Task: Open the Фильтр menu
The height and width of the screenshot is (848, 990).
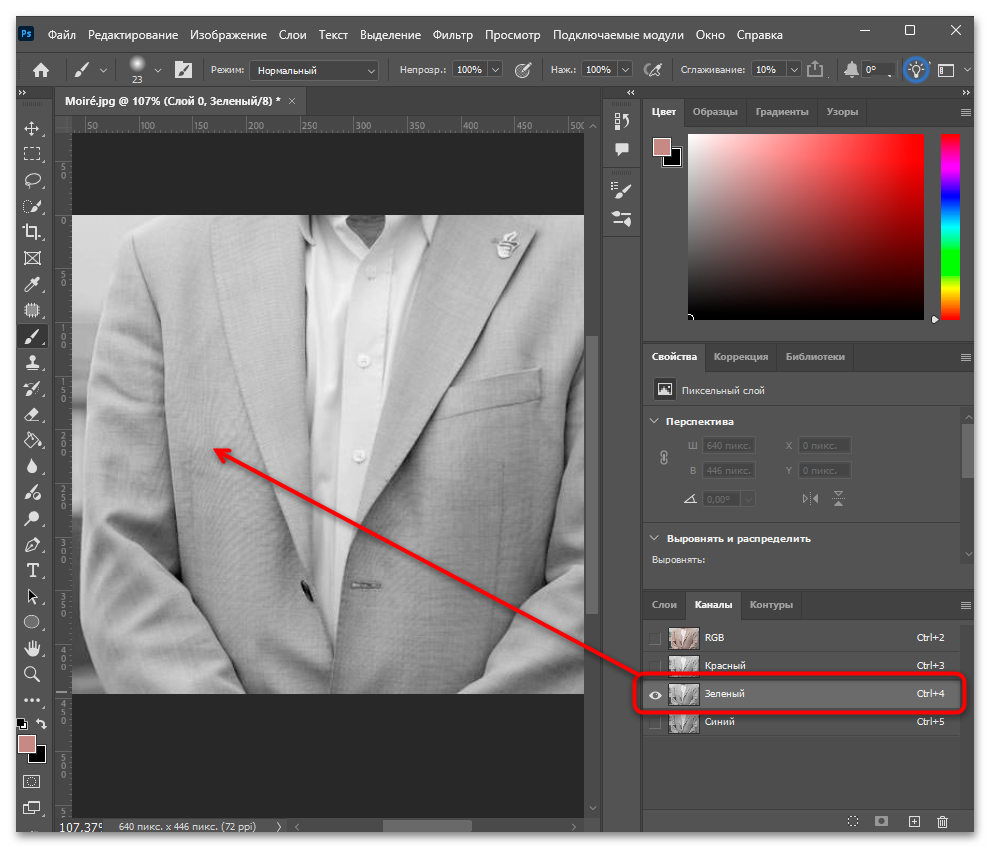Action: pos(452,35)
